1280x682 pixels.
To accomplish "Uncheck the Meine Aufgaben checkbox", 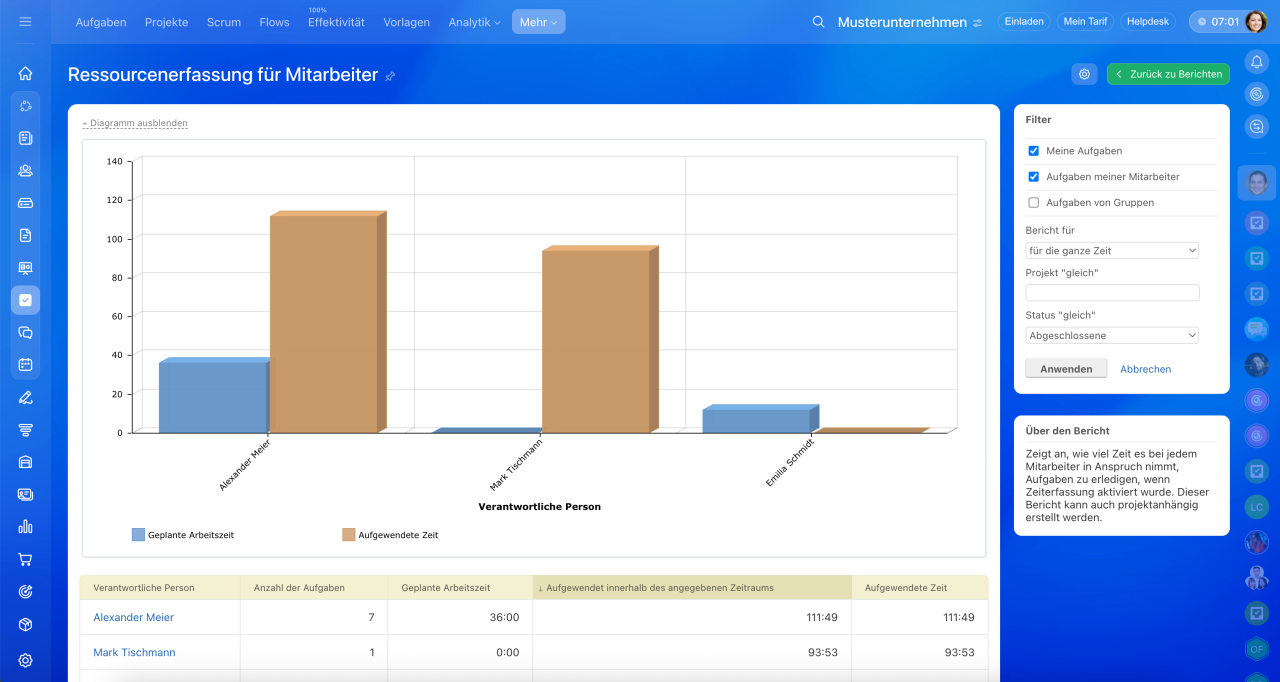I will click(x=1034, y=151).
